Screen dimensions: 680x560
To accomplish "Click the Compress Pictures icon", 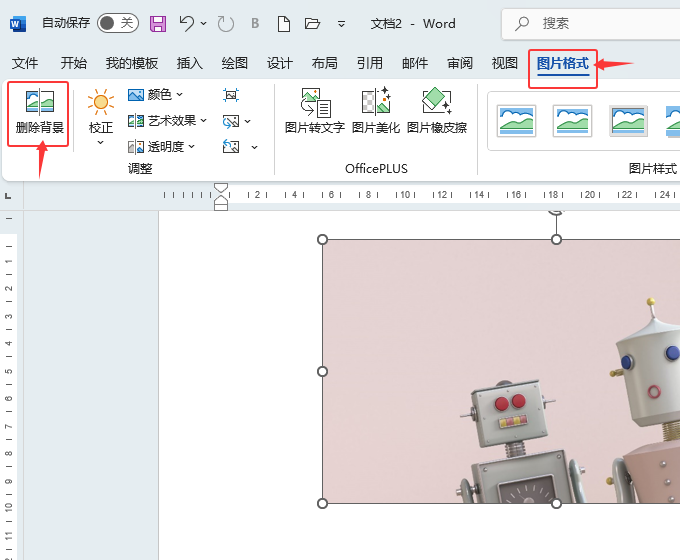I will [231, 95].
